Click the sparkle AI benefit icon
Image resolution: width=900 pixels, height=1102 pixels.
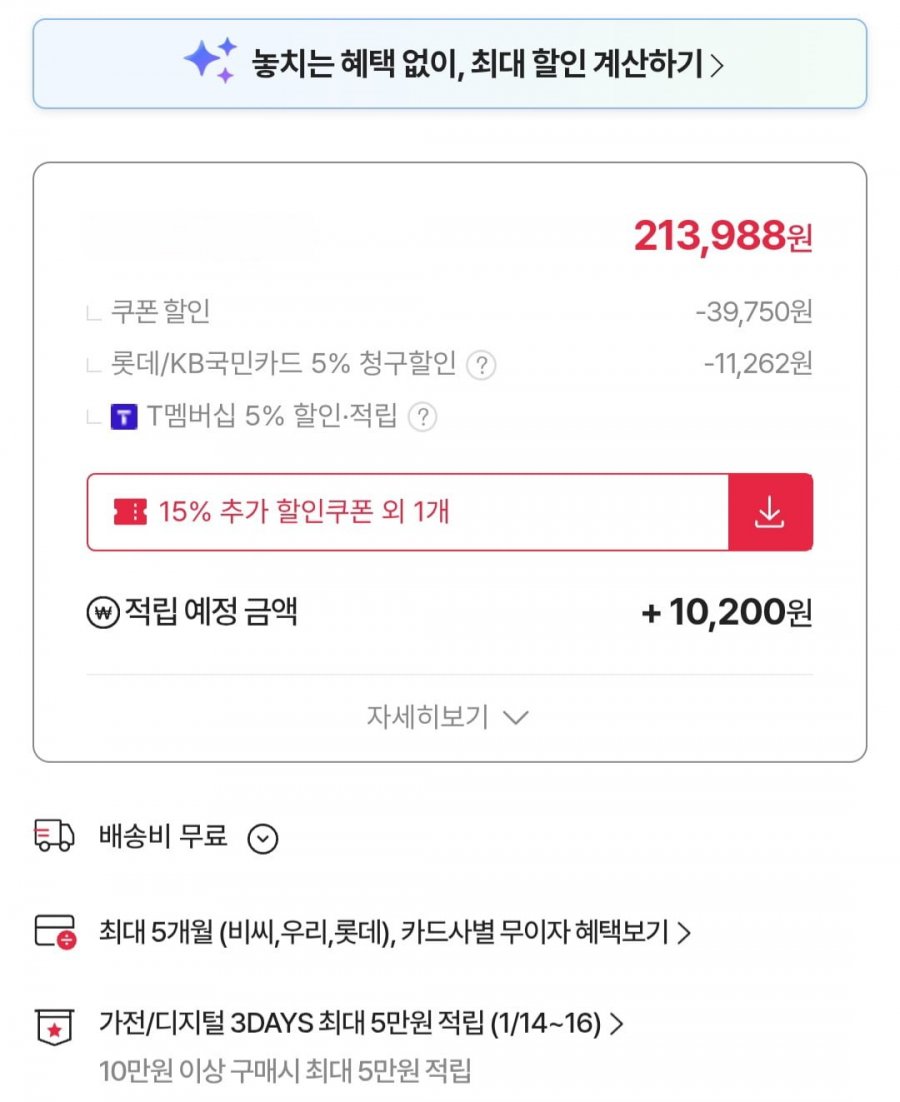[211, 60]
